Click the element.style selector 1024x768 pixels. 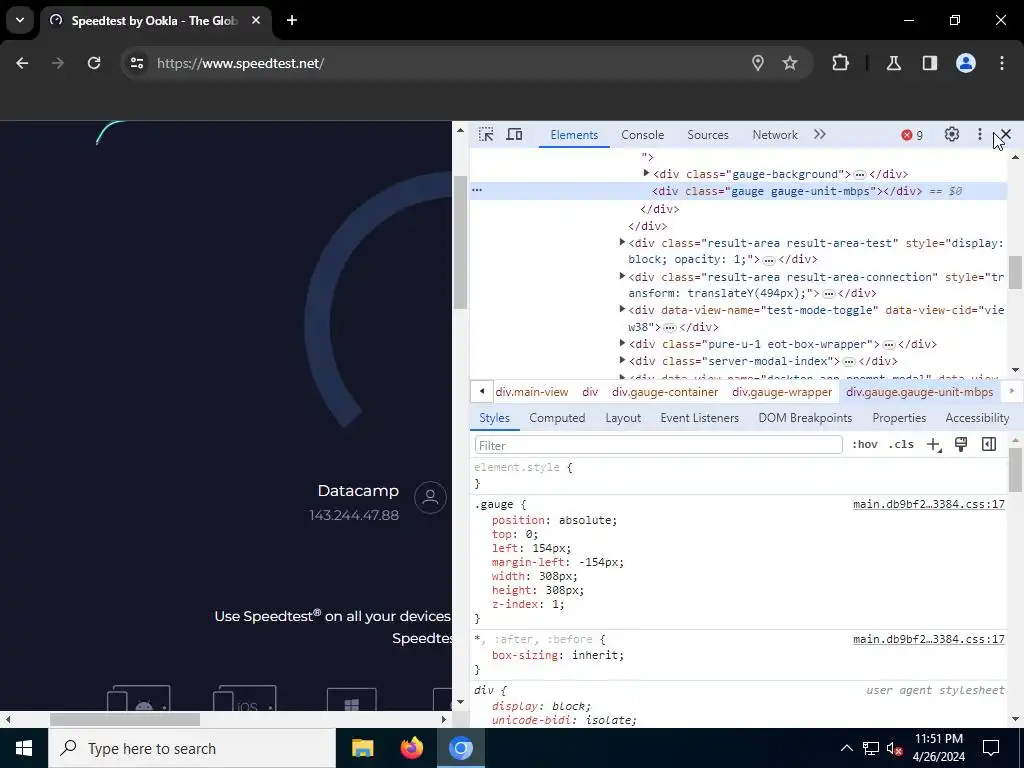(x=517, y=468)
